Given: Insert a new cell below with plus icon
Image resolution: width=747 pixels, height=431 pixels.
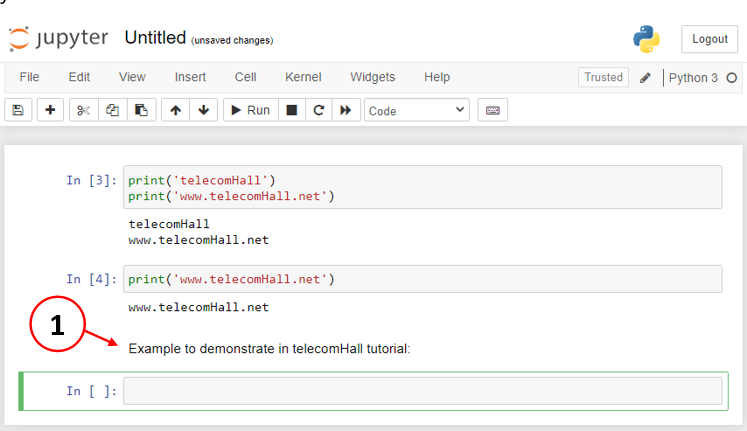Looking at the screenshot, I should pos(50,110).
